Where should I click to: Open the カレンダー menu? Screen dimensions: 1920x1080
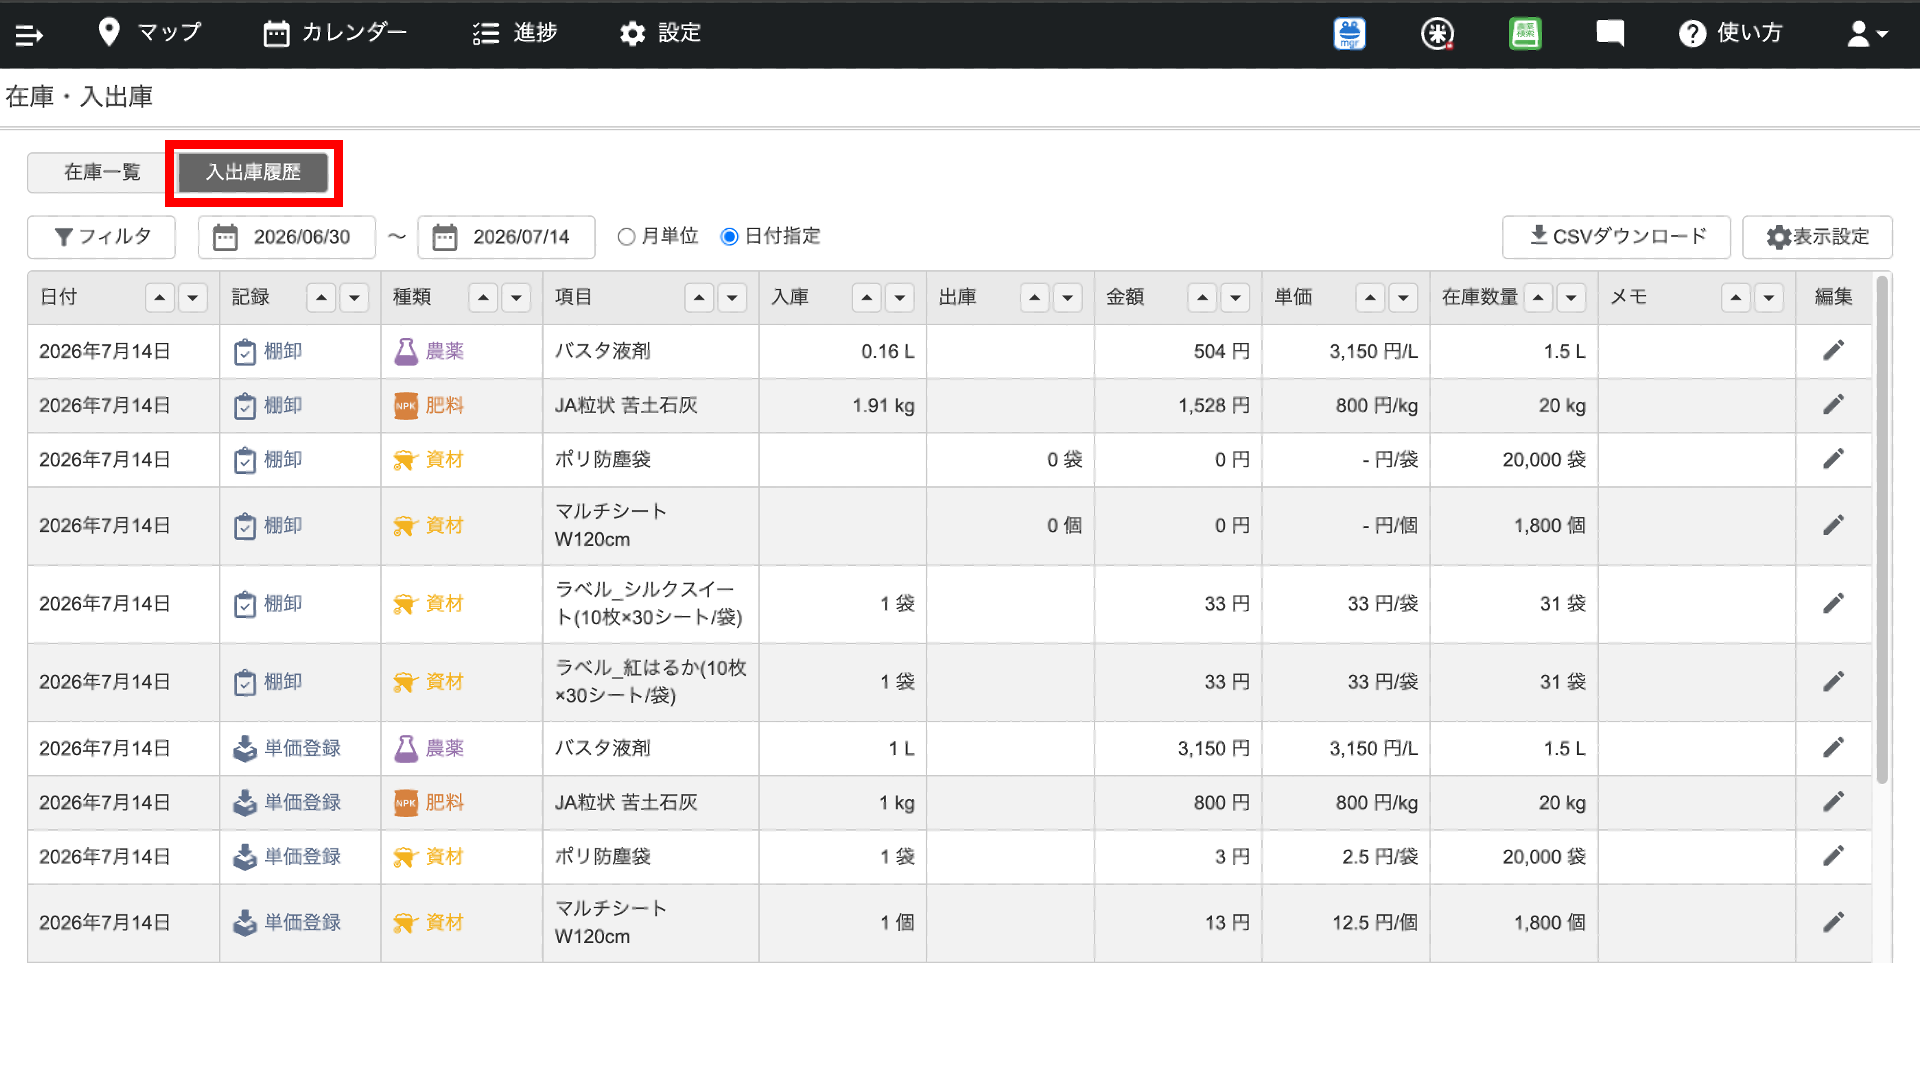[335, 33]
